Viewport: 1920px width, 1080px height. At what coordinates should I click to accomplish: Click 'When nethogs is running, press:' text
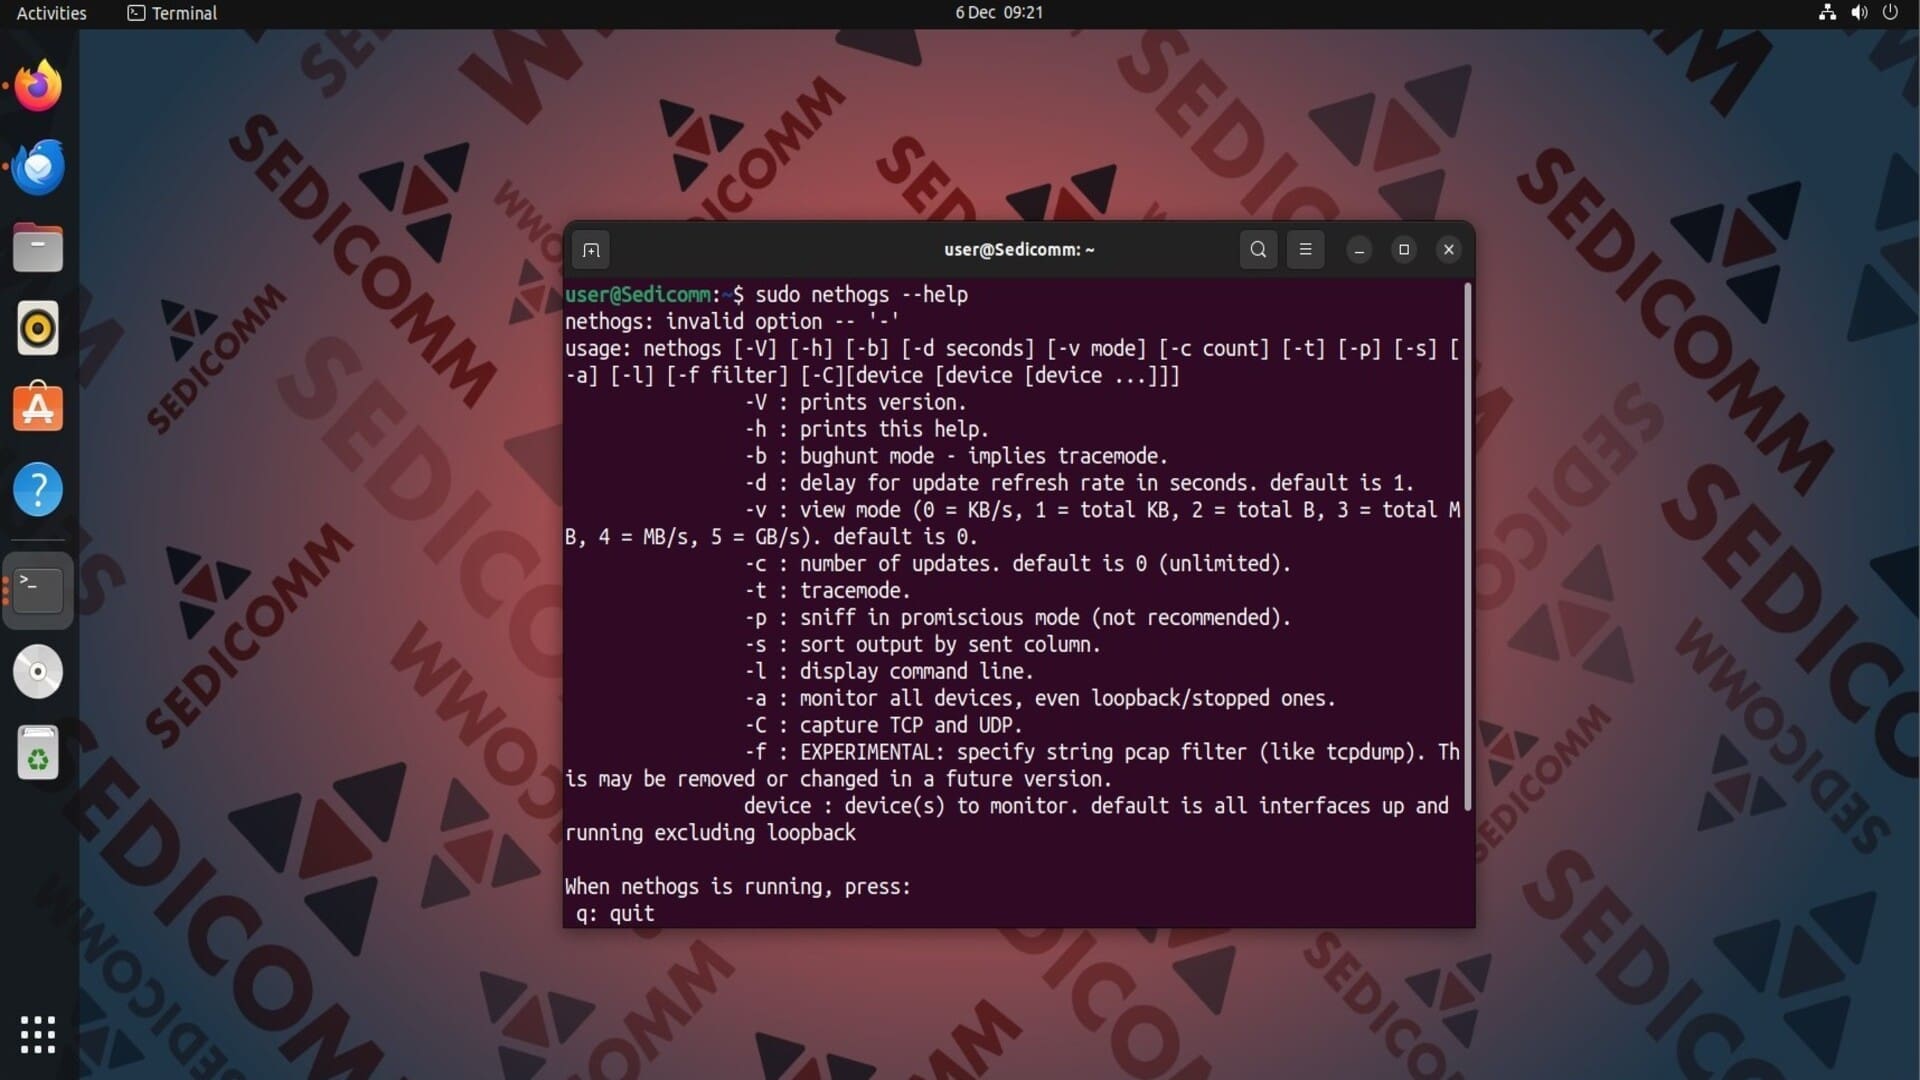tap(738, 888)
